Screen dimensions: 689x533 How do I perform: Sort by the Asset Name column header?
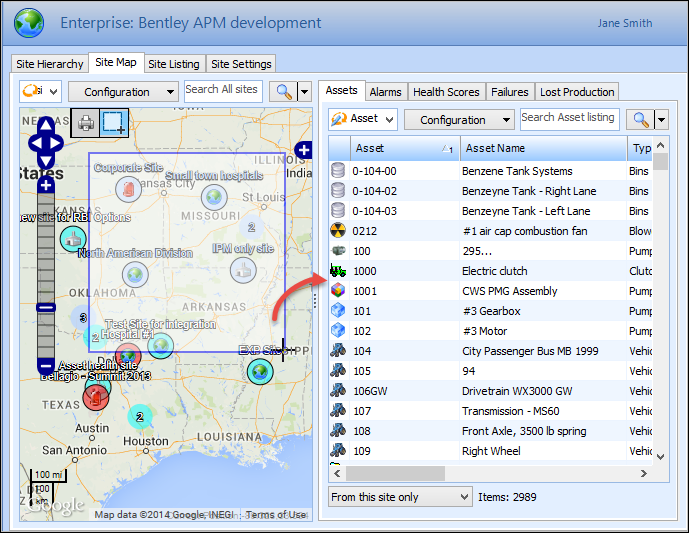point(495,148)
